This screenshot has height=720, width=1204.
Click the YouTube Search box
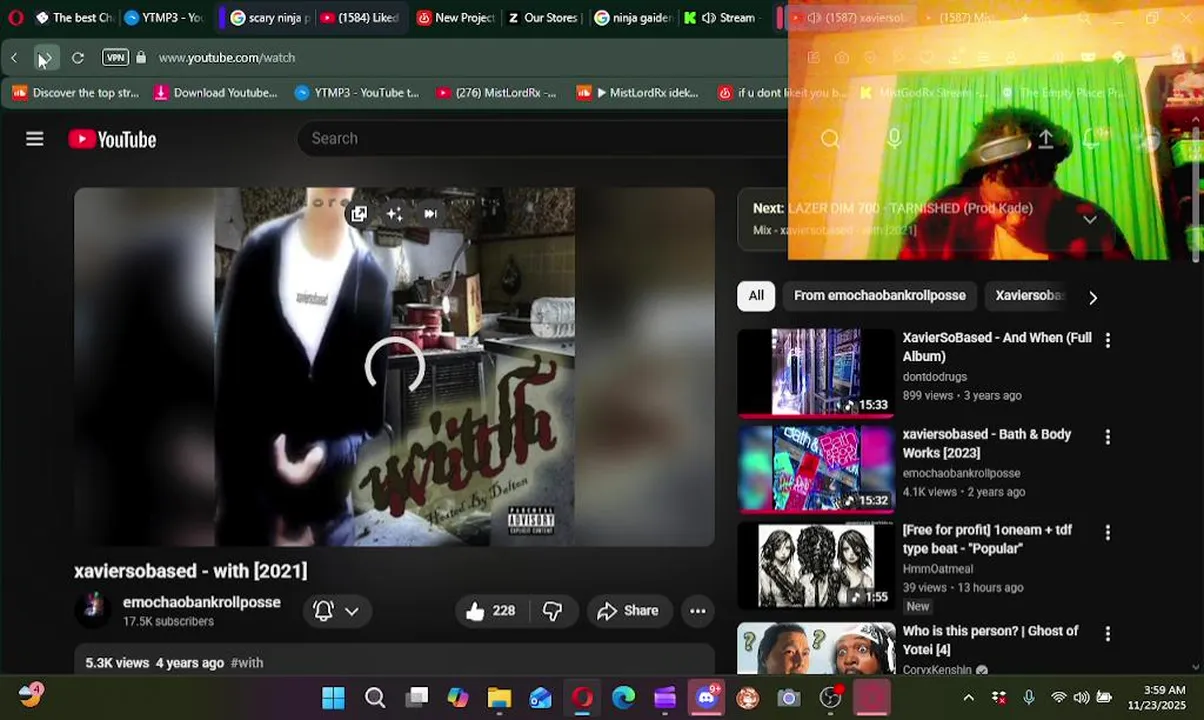pos(540,138)
